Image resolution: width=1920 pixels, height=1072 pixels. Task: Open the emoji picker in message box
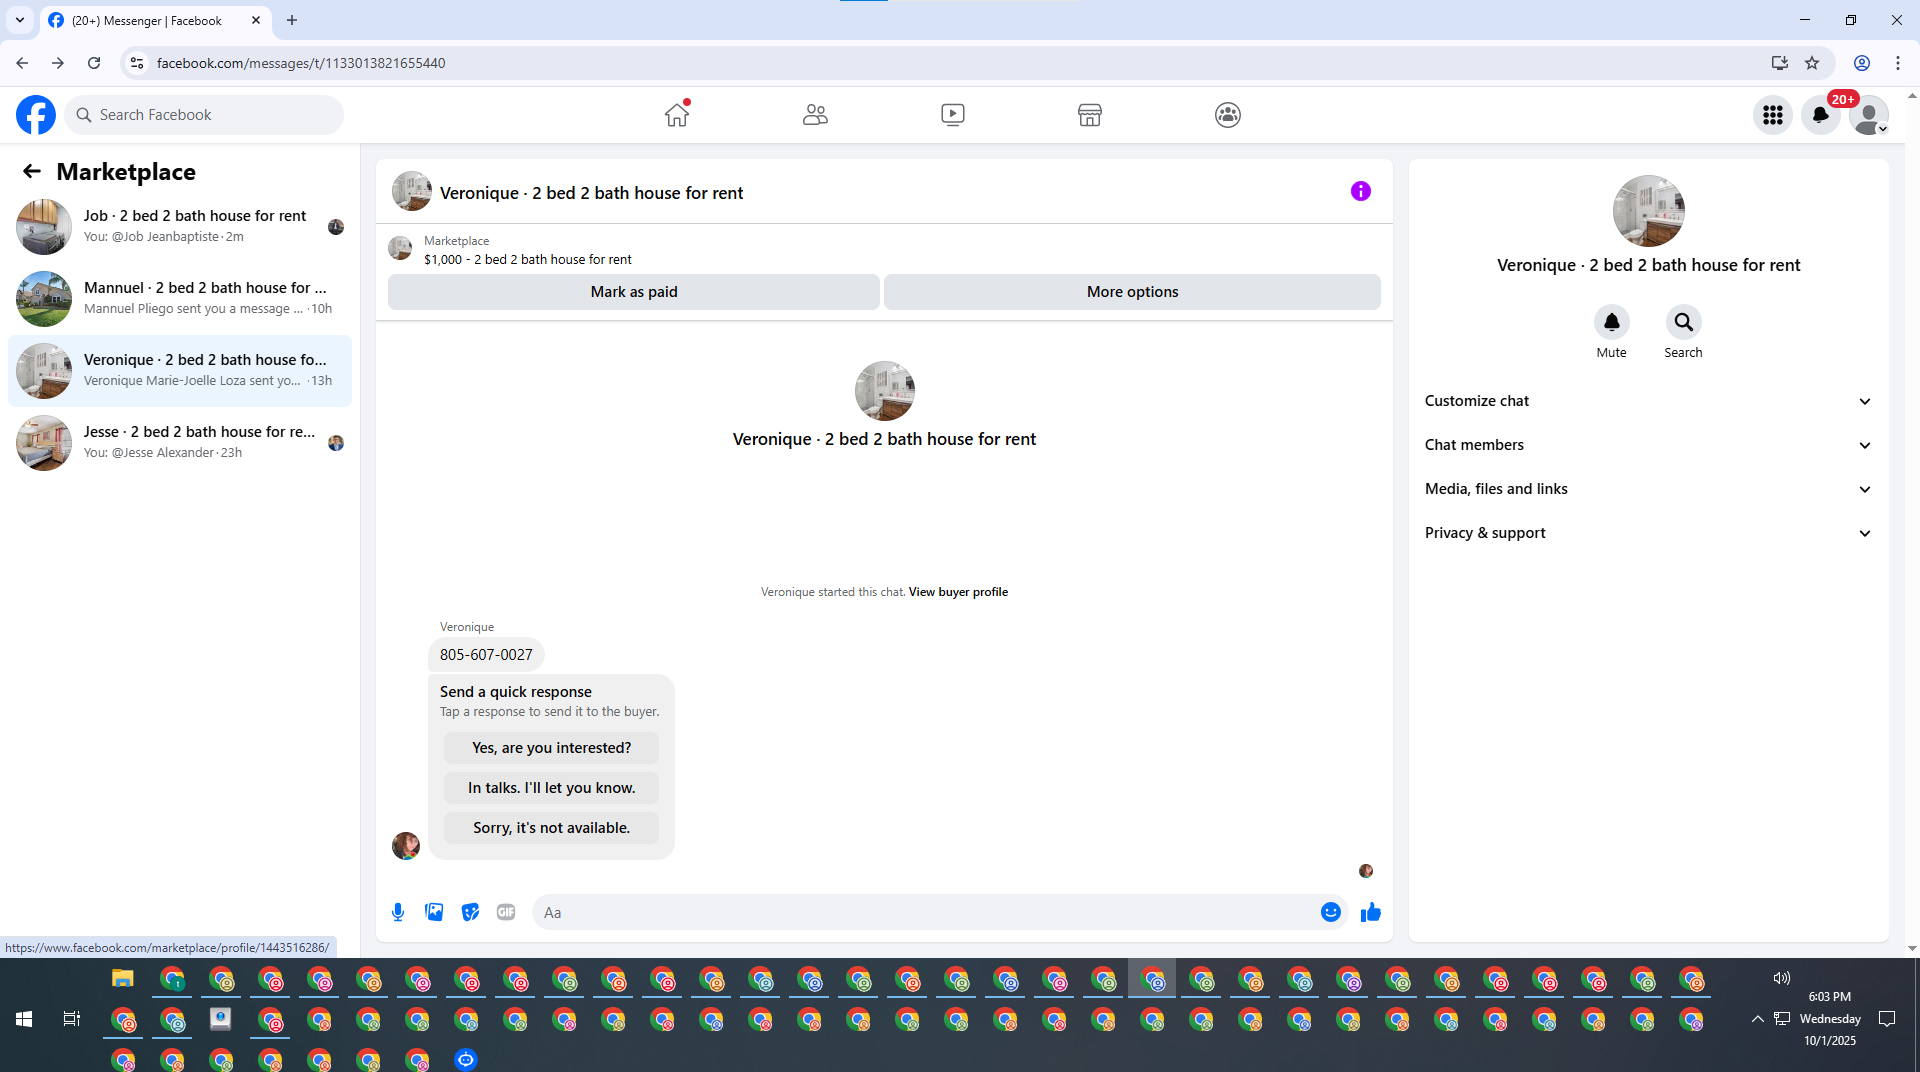pyautogui.click(x=1331, y=912)
